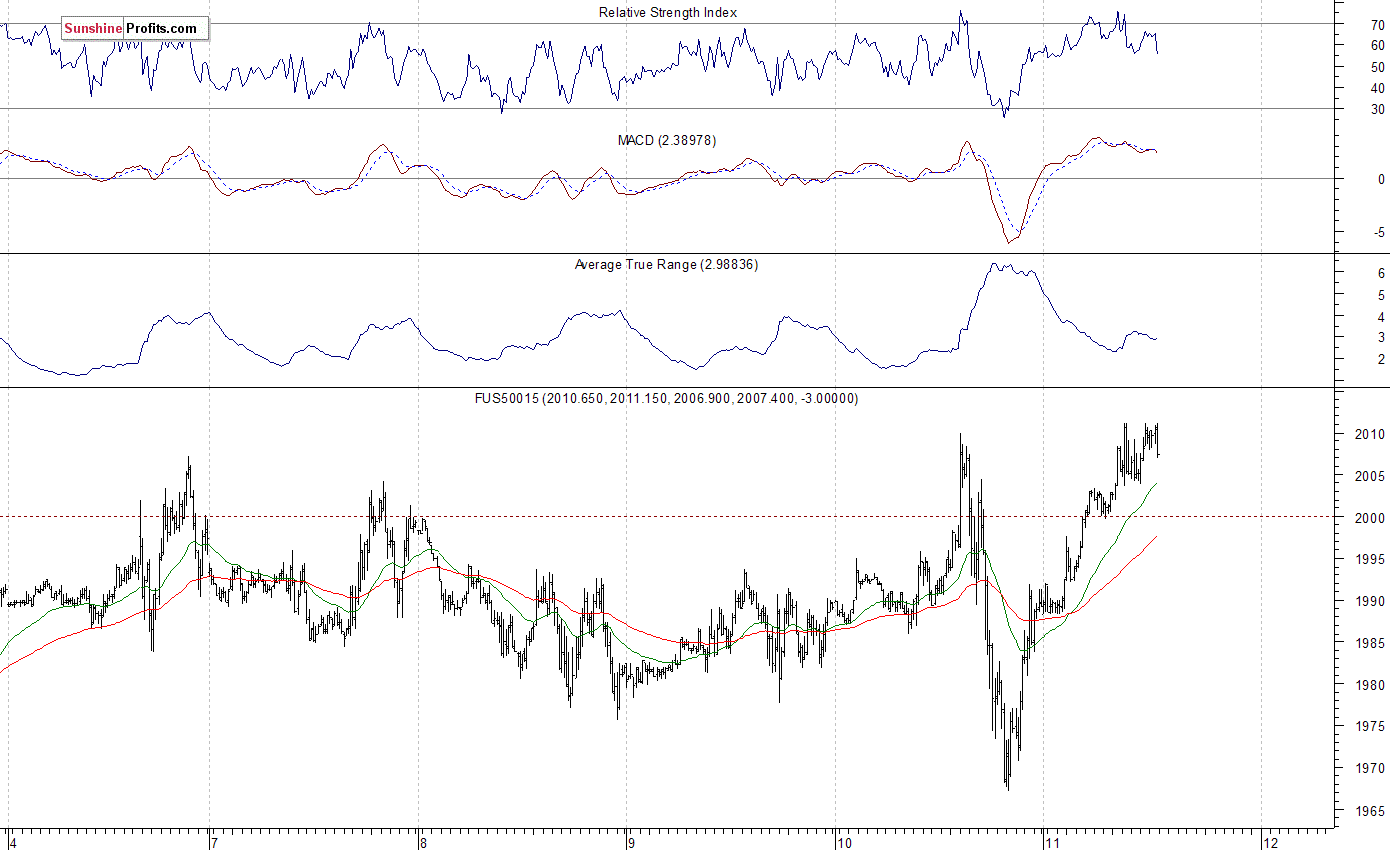This screenshot has width=1390, height=850.
Task: Click the 1990 price axis label
Action: coord(1372,602)
